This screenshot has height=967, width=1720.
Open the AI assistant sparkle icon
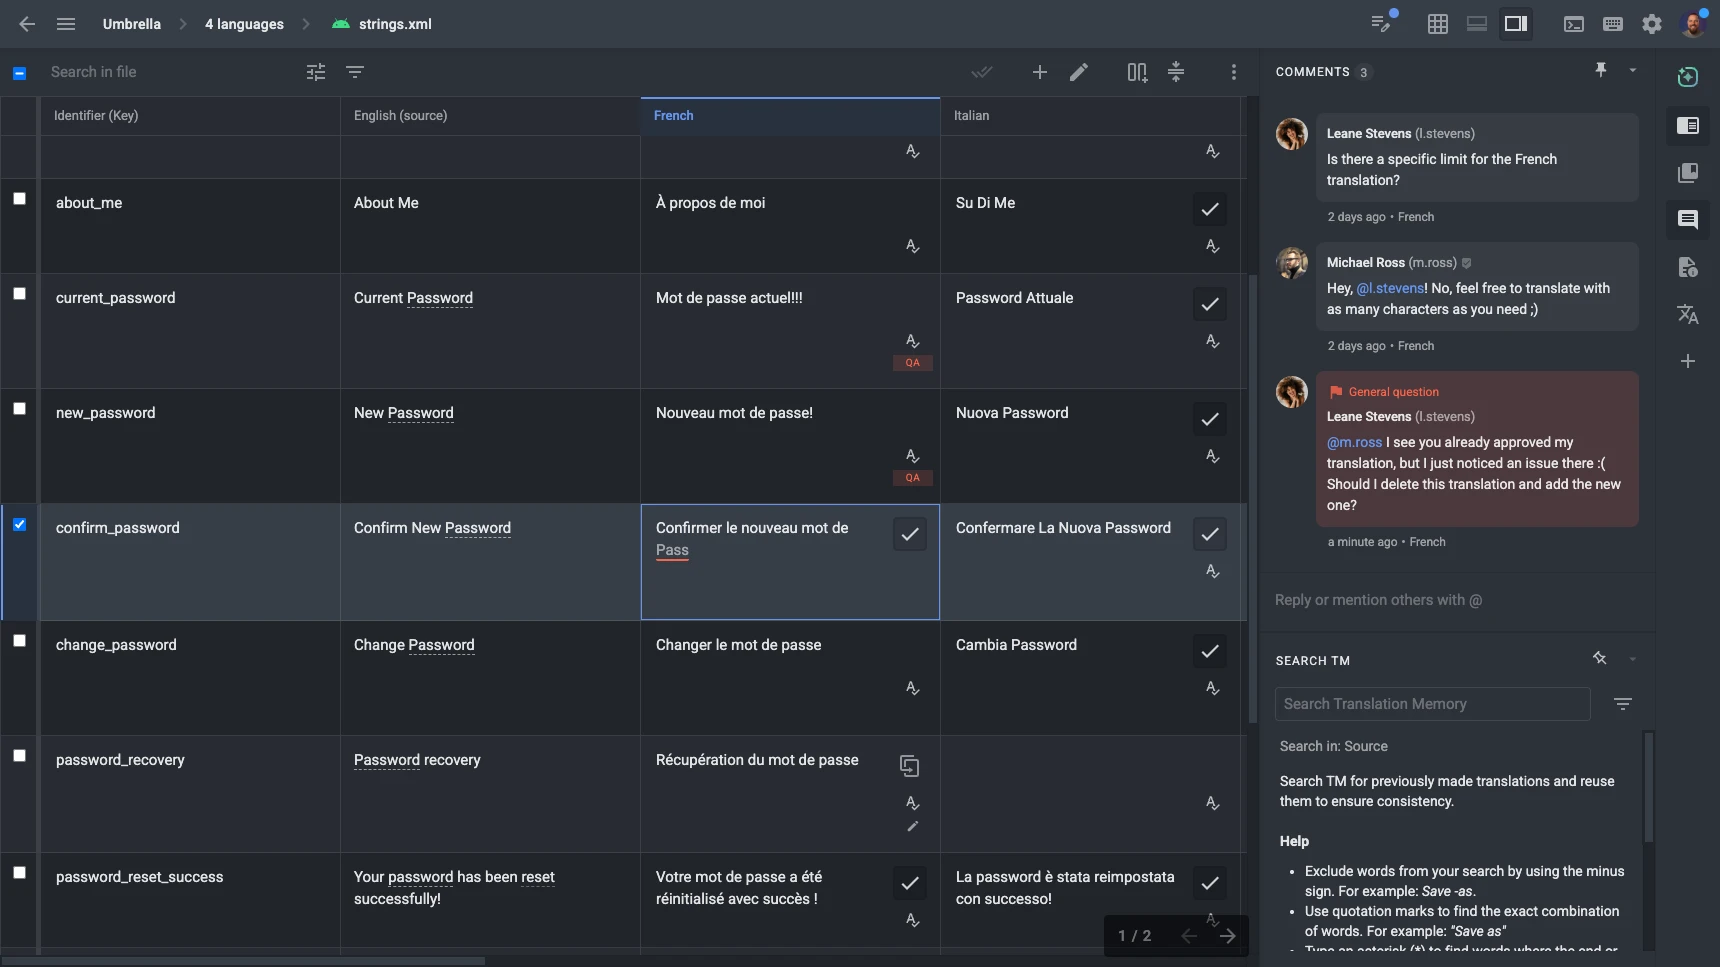tap(1687, 77)
